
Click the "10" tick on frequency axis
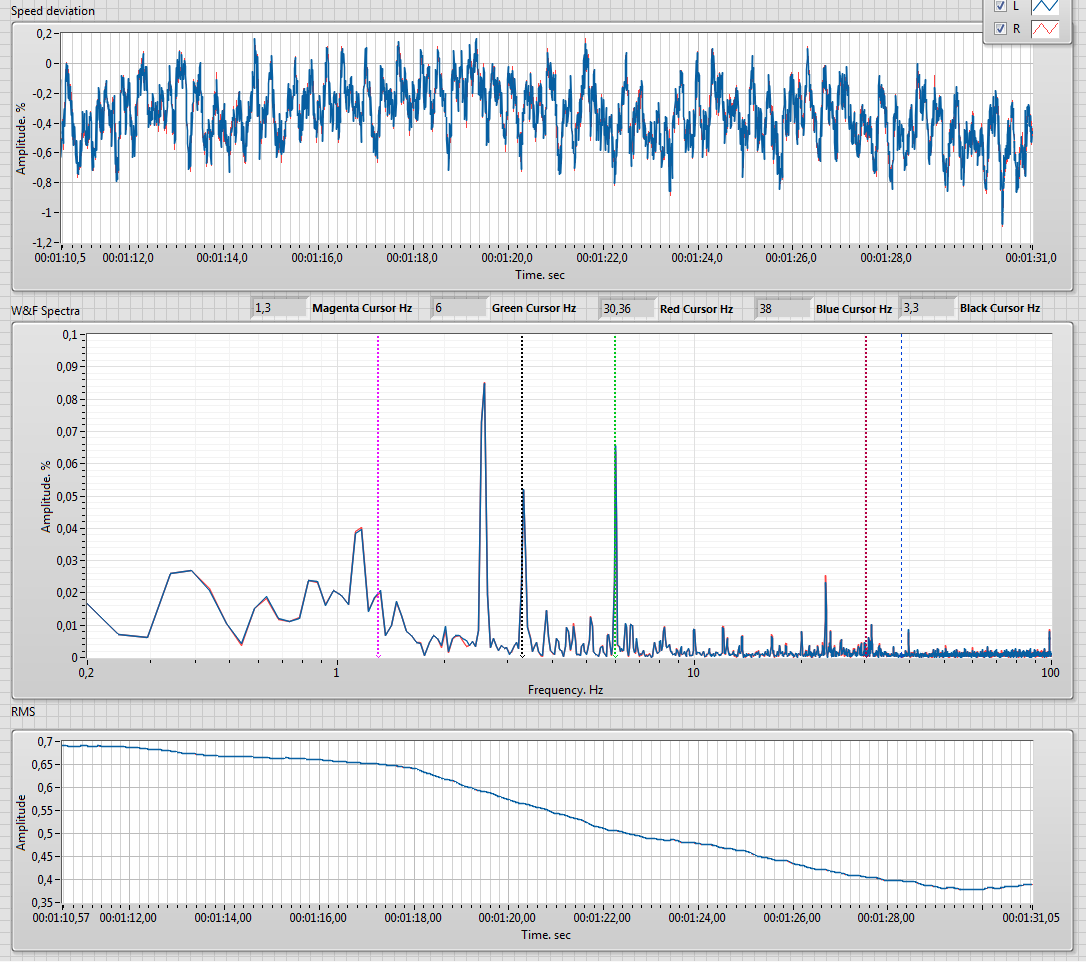[x=693, y=672]
